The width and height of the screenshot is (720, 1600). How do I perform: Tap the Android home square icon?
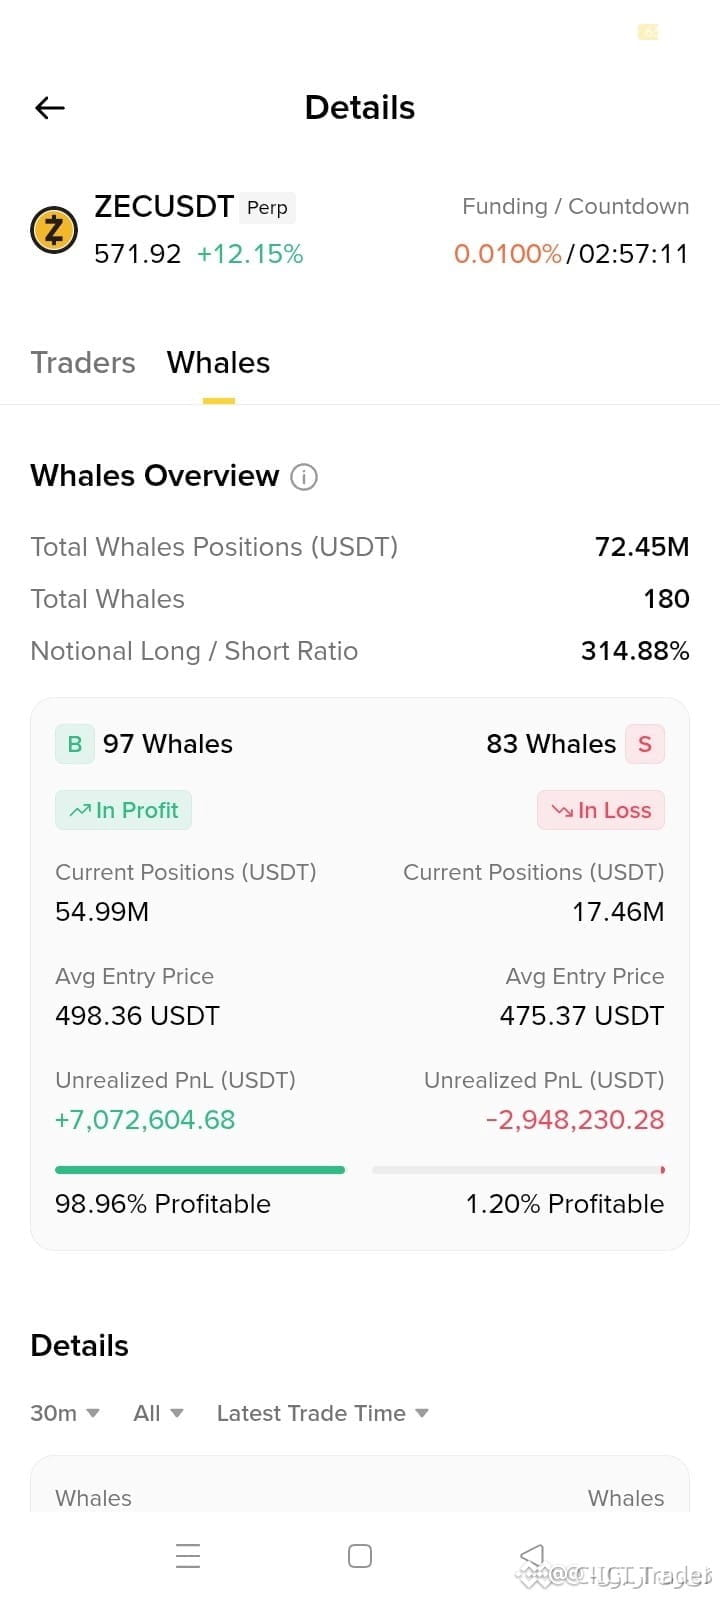point(360,1556)
